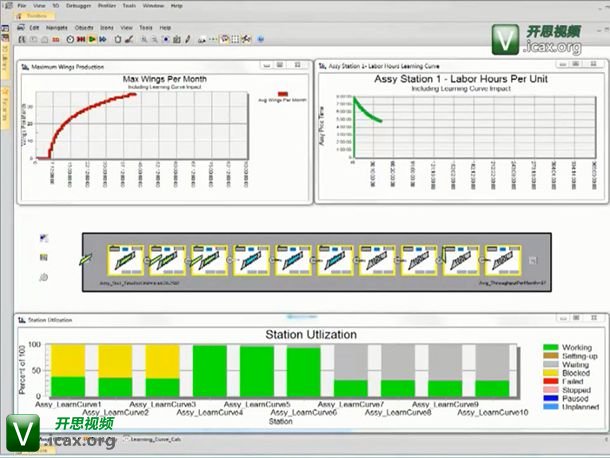The height and width of the screenshot is (458, 610).
Task: Click the green source part at the line start
Action: [x=86, y=259]
